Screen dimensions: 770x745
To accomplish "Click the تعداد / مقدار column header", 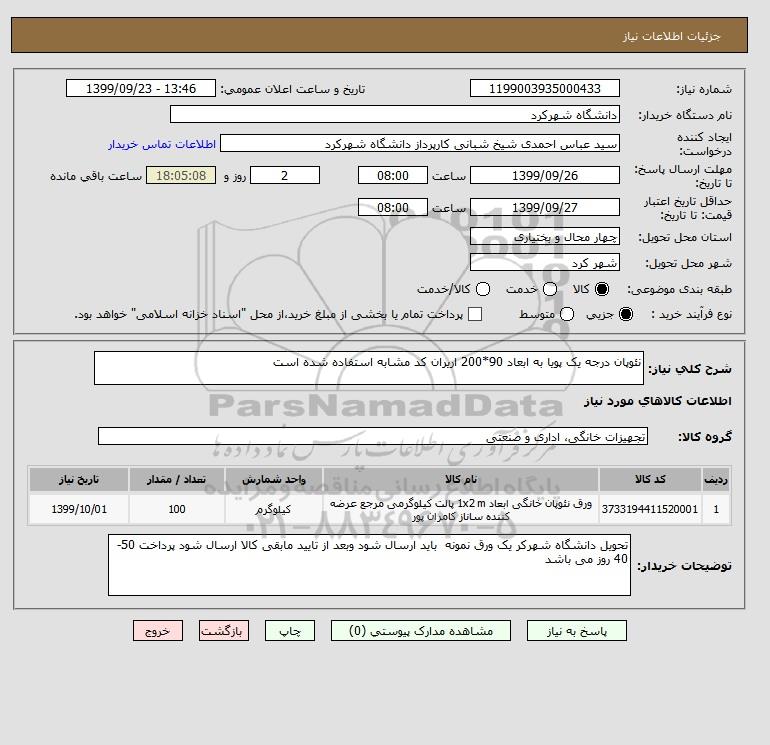I will (177, 479).
